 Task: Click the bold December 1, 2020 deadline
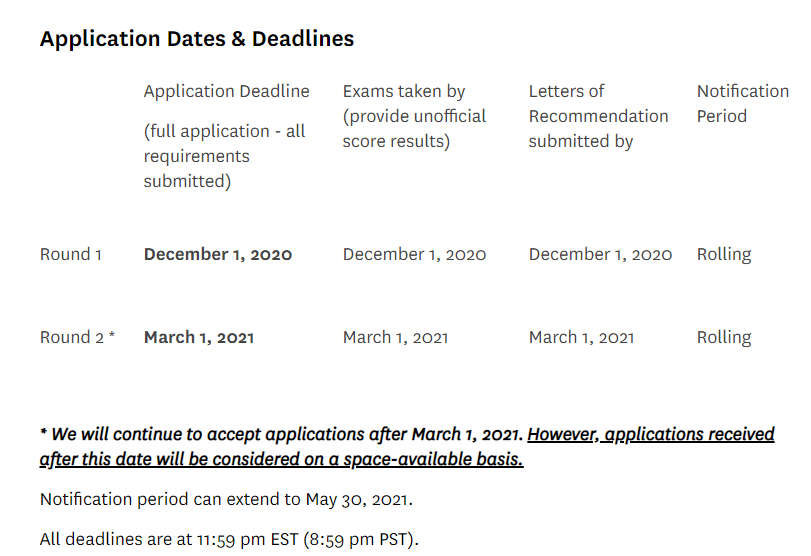[x=218, y=254]
